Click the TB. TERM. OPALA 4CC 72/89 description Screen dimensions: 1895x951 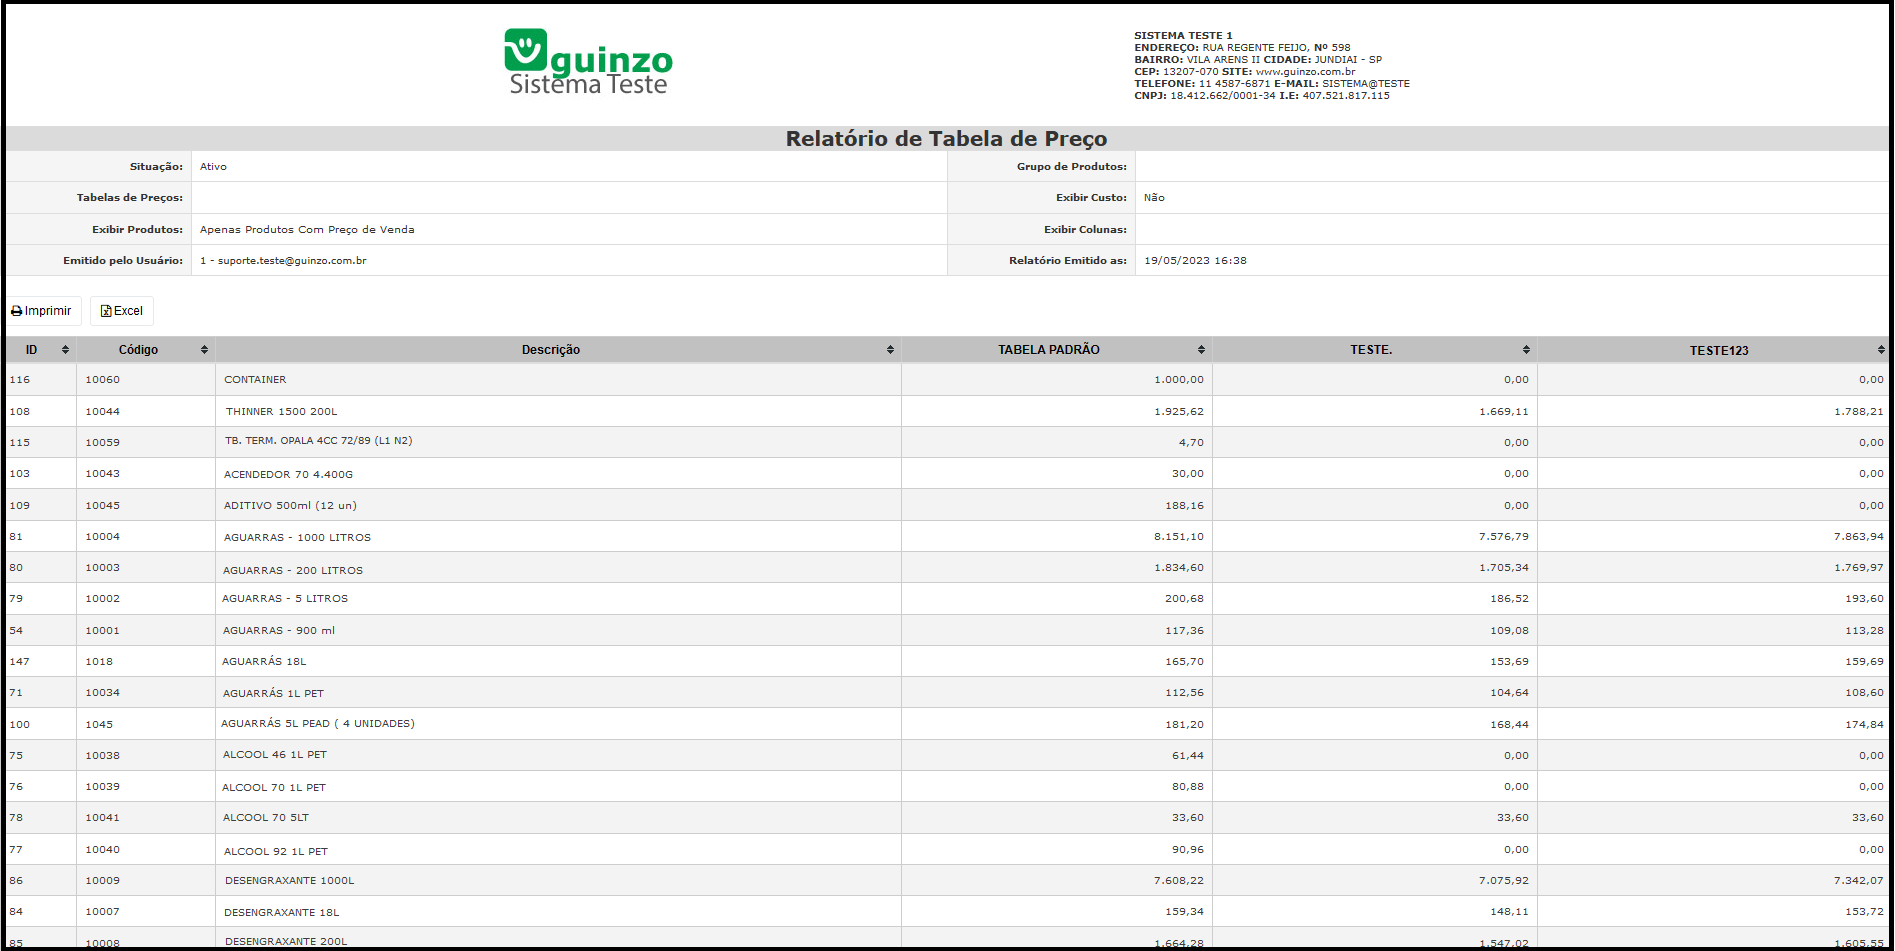318,441
